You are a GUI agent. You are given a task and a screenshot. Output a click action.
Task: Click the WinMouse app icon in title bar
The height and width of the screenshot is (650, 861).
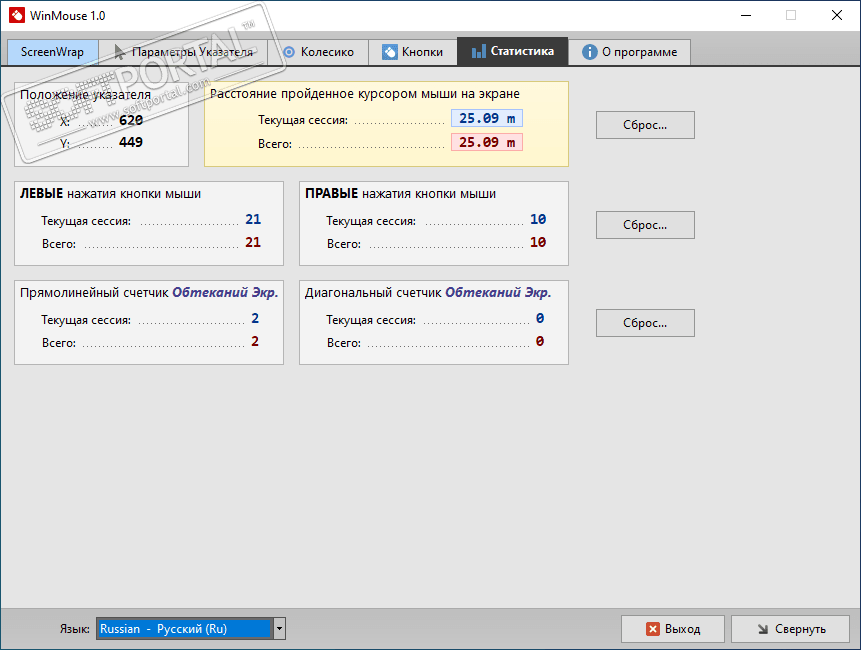(x=17, y=15)
